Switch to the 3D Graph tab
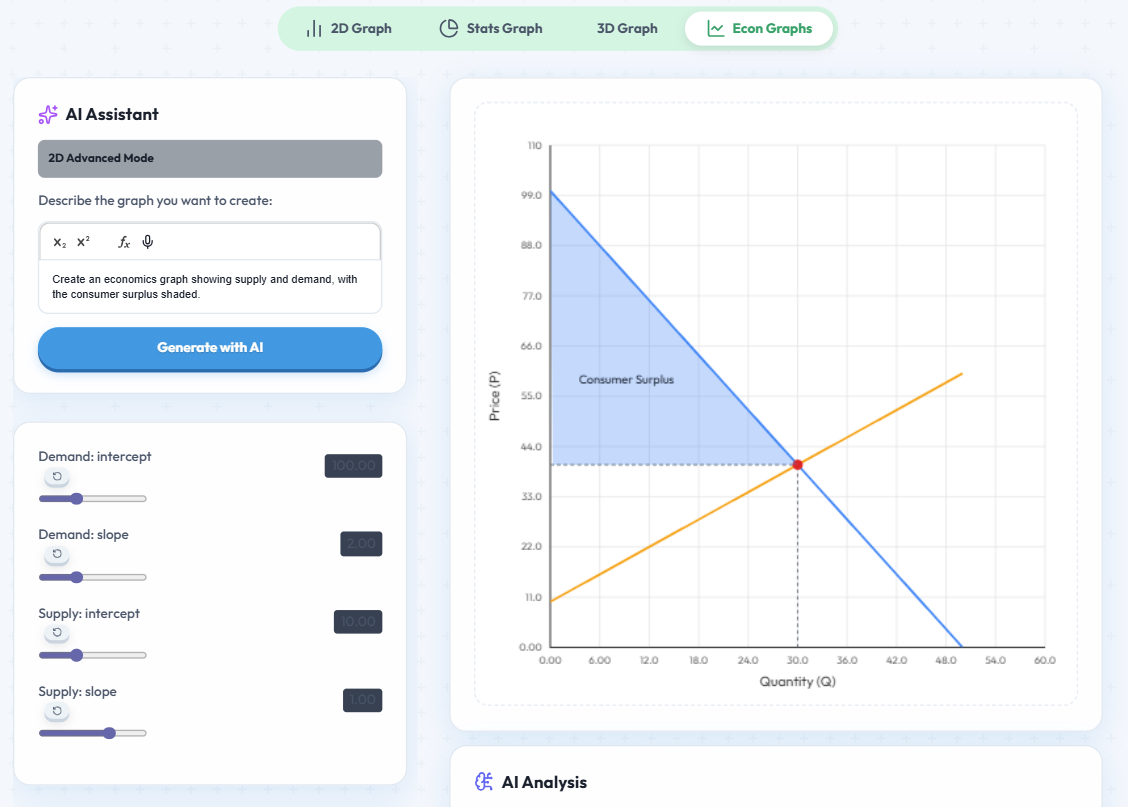Viewport: 1128px width, 807px height. 627,28
